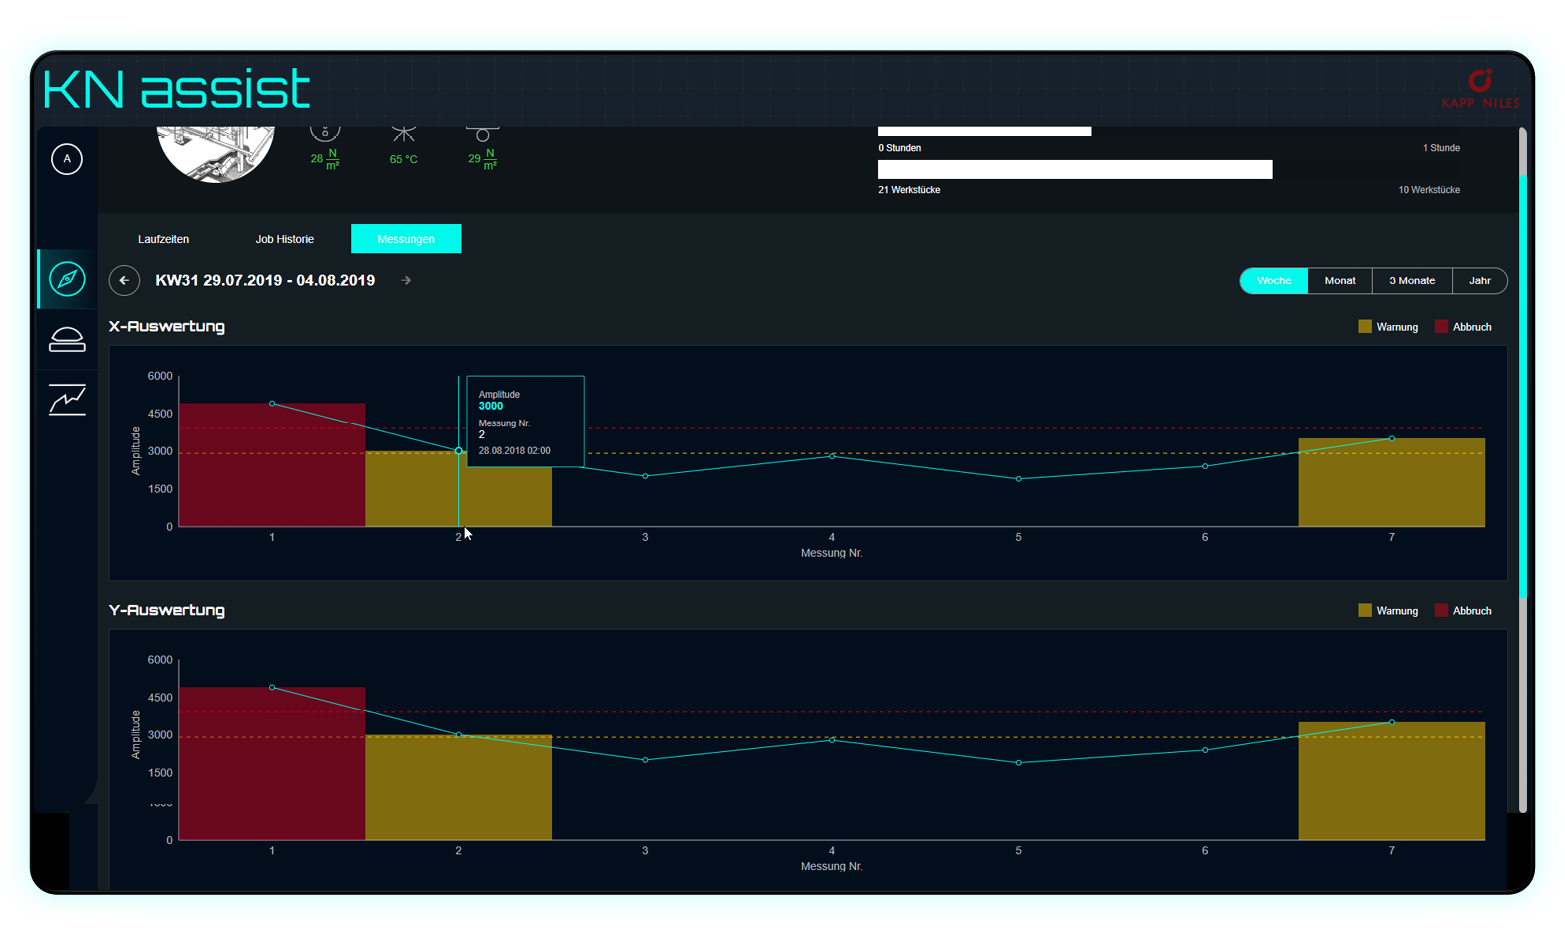Click the KW31 29.07.2019 - 04.08.2019 date label

tap(265, 280)
